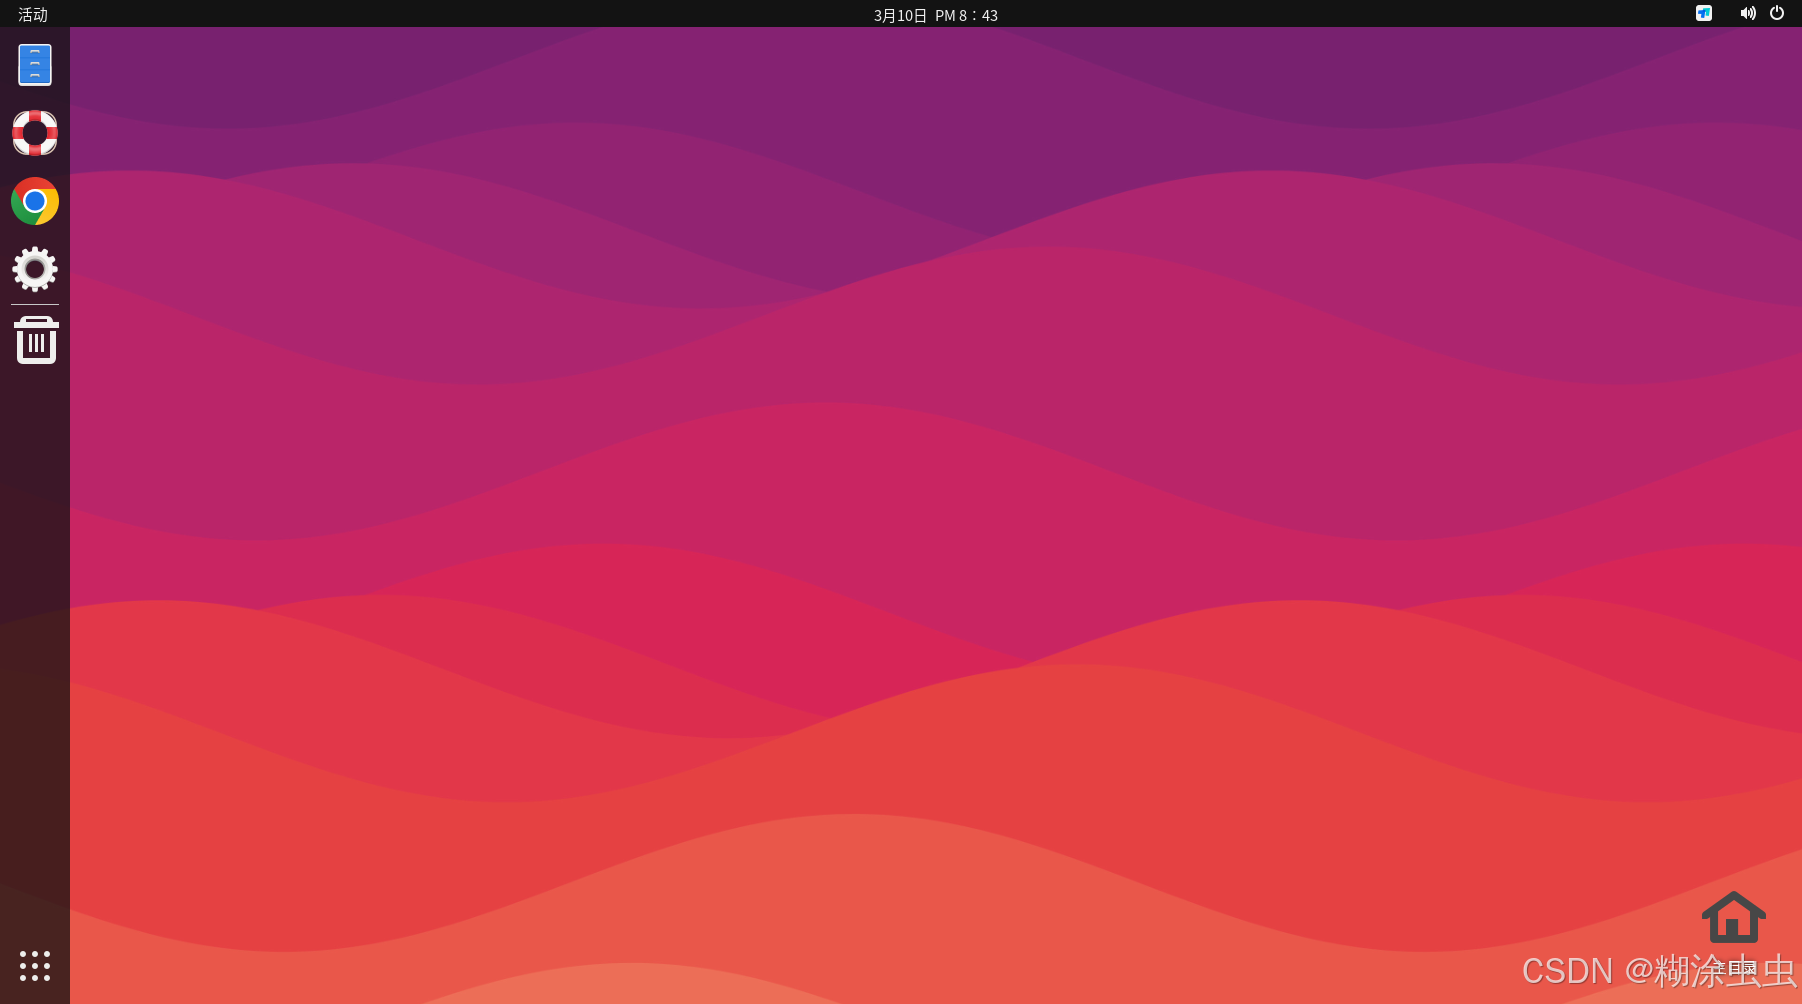Launch Google Chrome from the dock

35,201
